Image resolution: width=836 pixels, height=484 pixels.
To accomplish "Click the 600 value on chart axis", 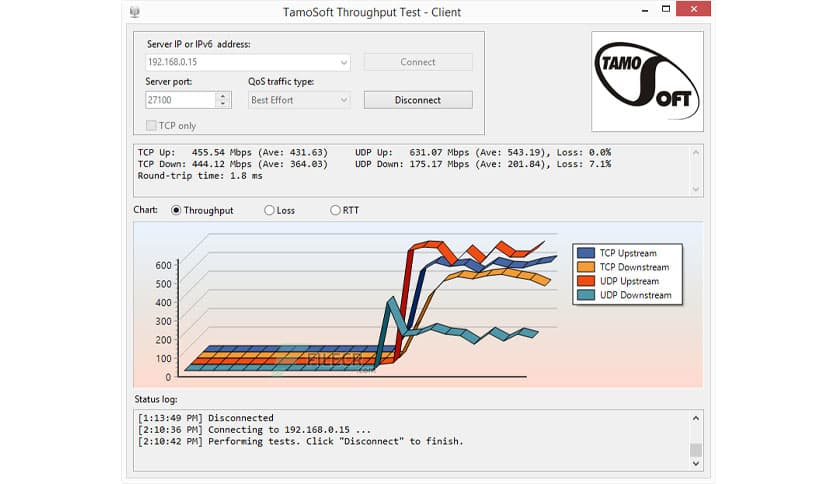I will tap(163, 265).
